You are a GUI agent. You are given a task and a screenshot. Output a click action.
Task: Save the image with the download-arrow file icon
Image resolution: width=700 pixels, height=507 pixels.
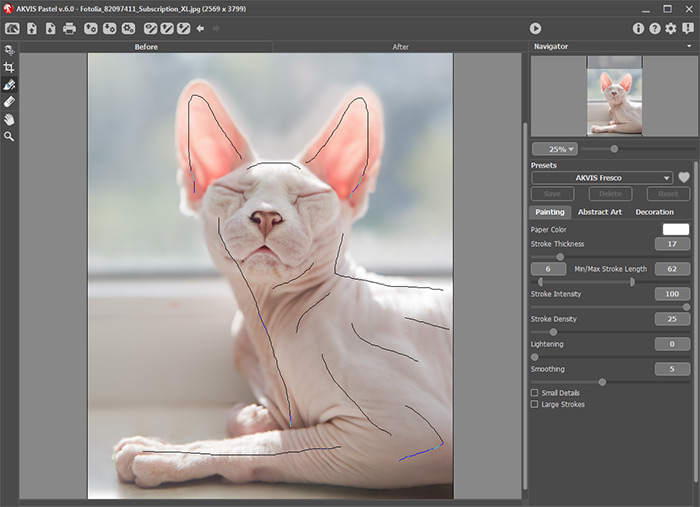pos(50,29)
